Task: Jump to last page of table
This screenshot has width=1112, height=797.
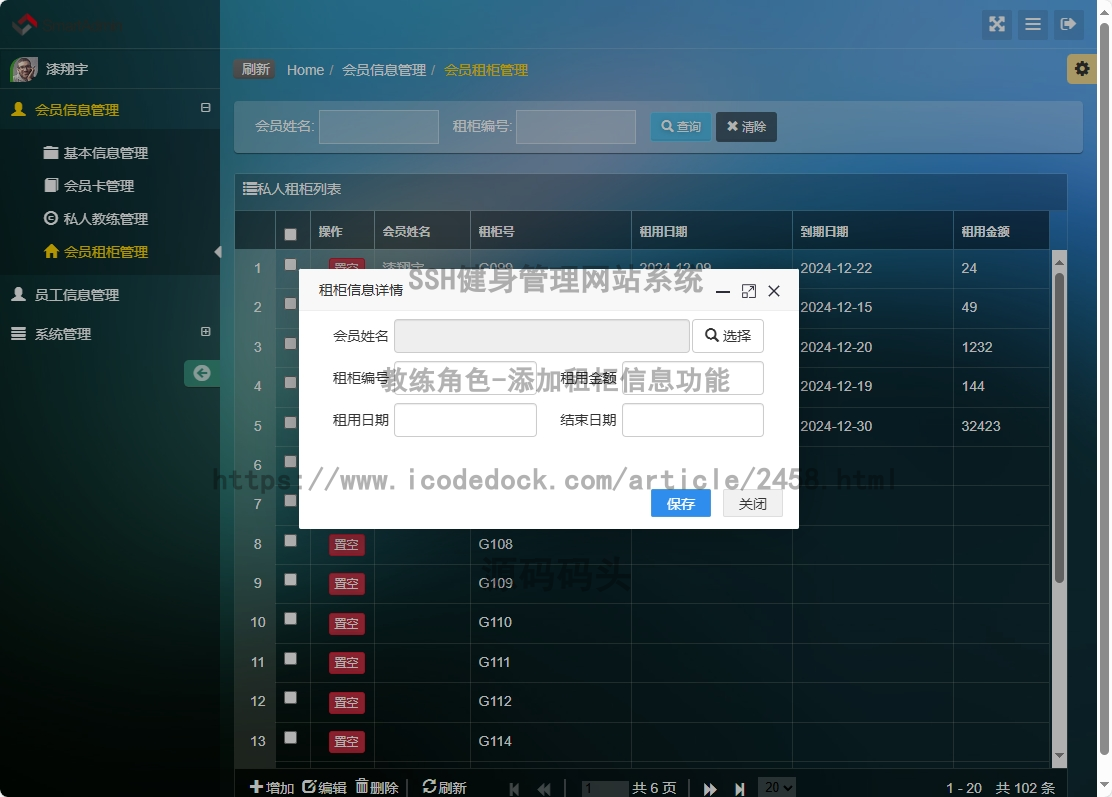Action: (x=740, y=789)
